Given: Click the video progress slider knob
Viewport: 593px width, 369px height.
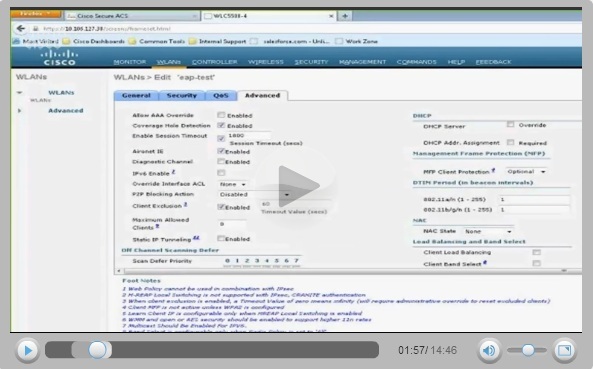Looking at the screenshot, I should pos(97,350).
